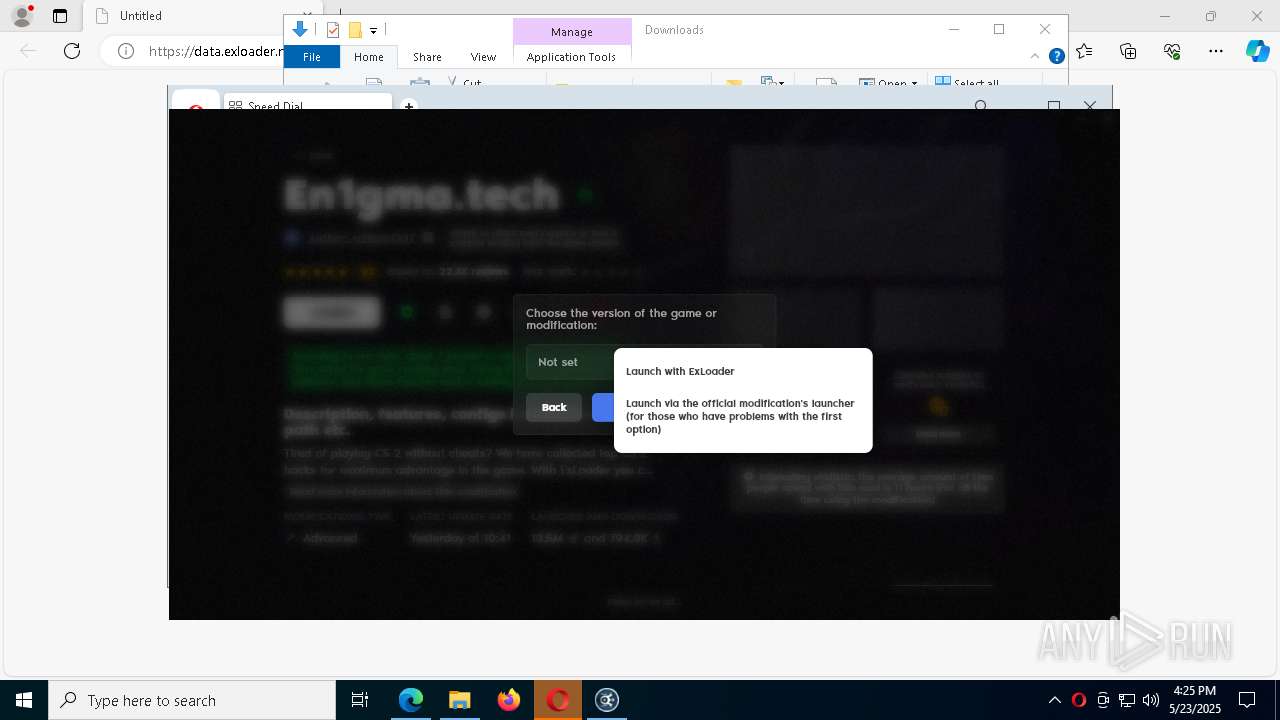Switch to ExLoader app in taskbar
The image size is (1280, 720).
pyautogui.click(x=607, y=700)
